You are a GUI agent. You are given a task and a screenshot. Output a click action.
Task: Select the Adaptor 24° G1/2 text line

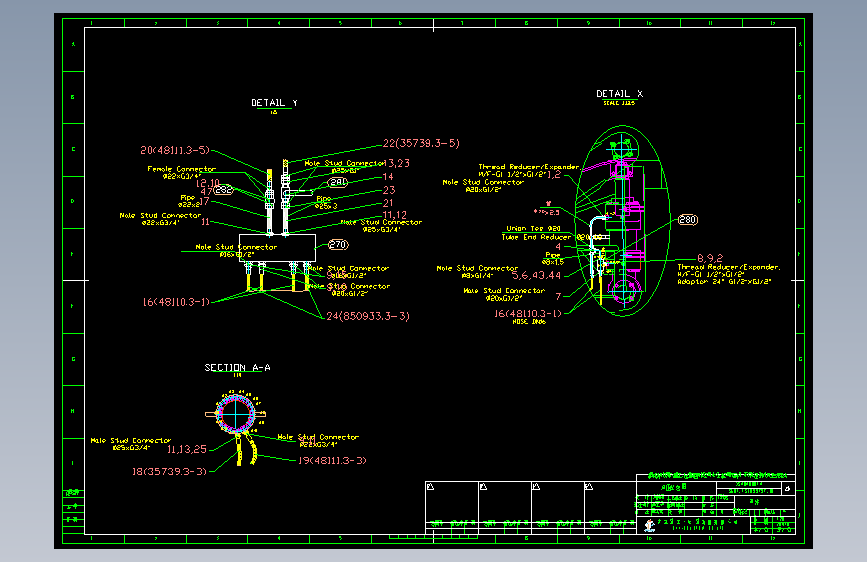(x=724, y=282)
